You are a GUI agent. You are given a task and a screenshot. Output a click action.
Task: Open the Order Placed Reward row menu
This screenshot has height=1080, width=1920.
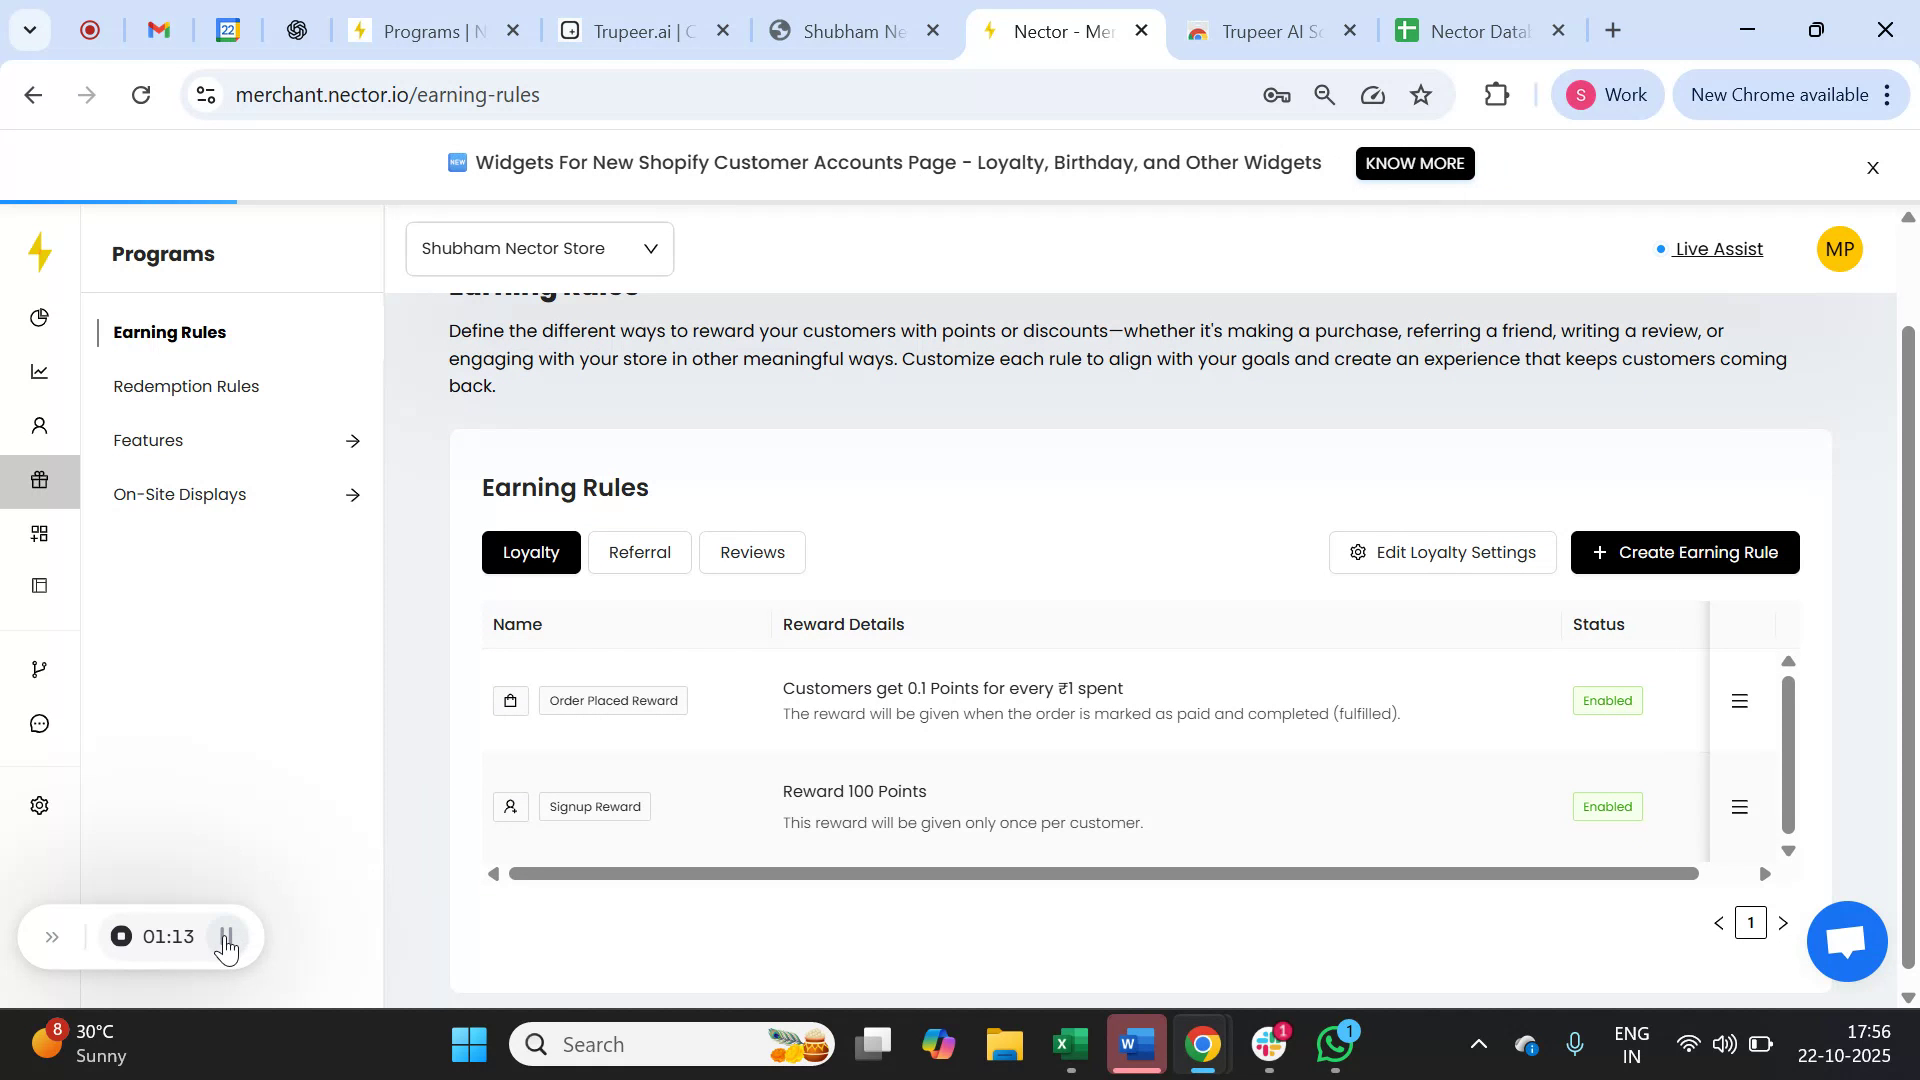click(x=1739, y=700)
